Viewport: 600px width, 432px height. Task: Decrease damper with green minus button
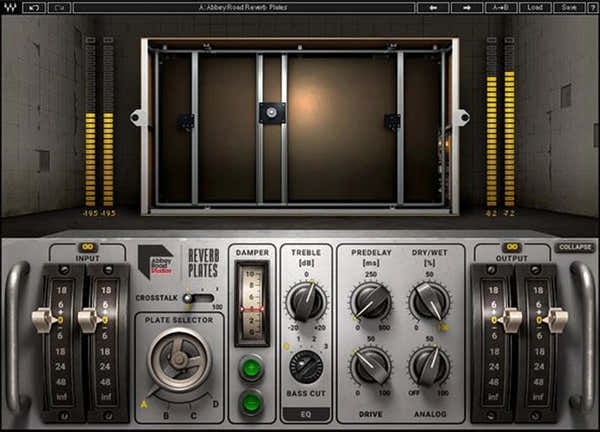(x=251, y=403)
